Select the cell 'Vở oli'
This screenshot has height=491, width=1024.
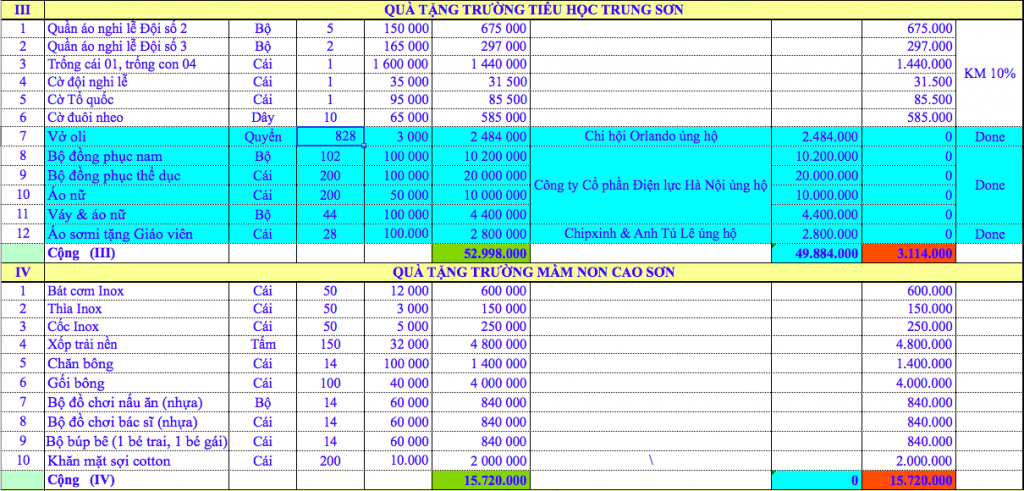137,136
